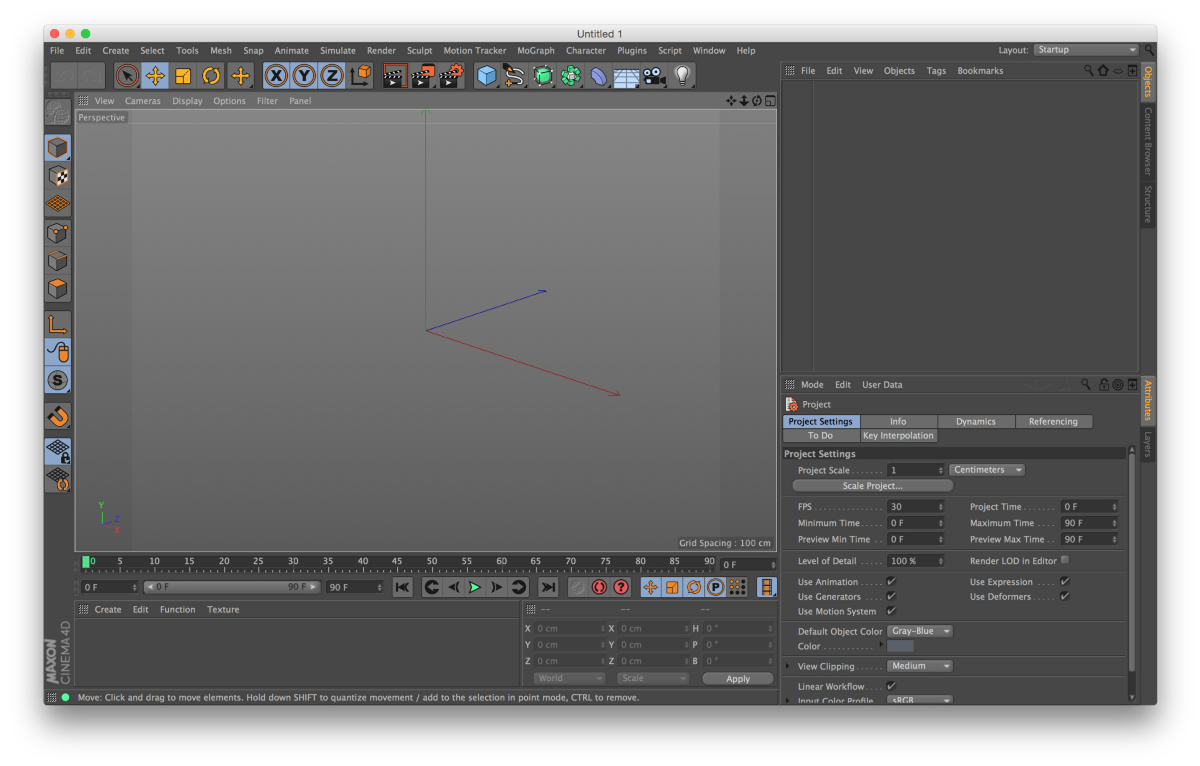Open Edit Render Settings icon
Screen dimensions: 1200x766
coord(452,76)
